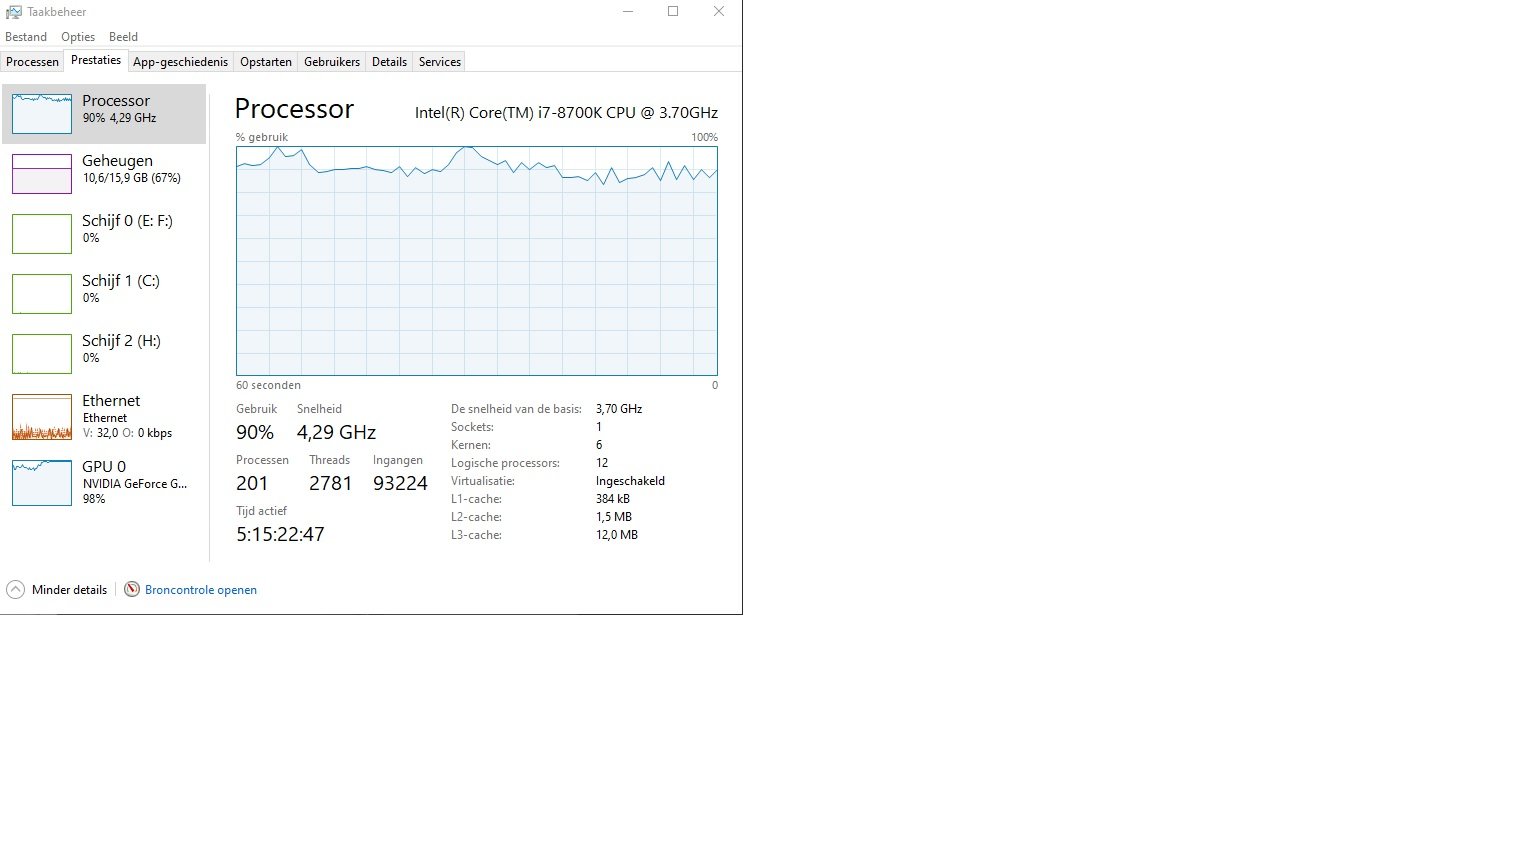Select the Processor mini graph thumbnail
The height and width of the screenshot is (864, 1536).
42,114
